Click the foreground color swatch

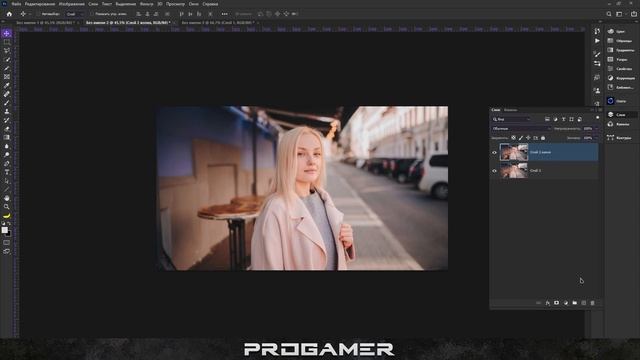point(4,230)
